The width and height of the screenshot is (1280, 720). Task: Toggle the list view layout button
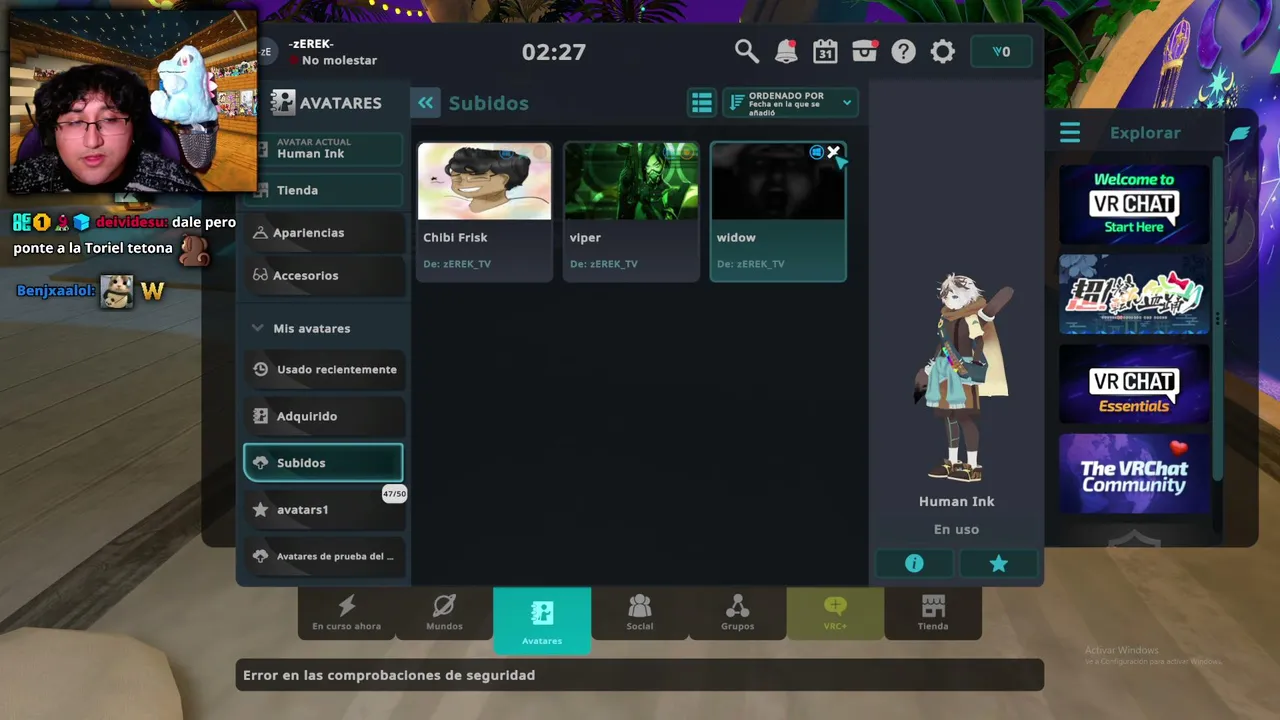coord(702,102)
